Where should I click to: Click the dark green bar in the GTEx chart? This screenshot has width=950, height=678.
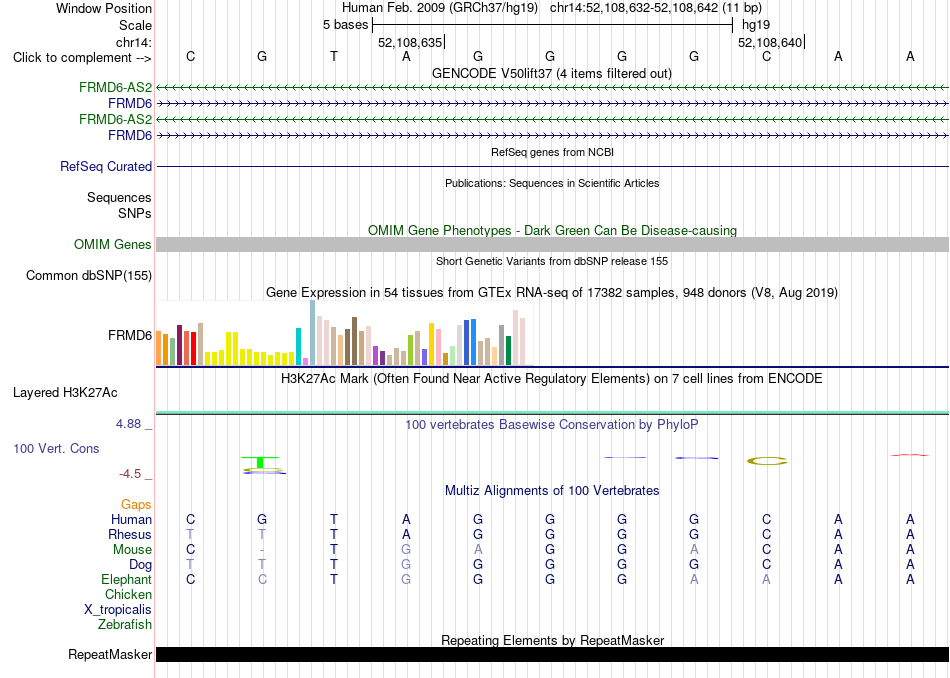[508, 351]
